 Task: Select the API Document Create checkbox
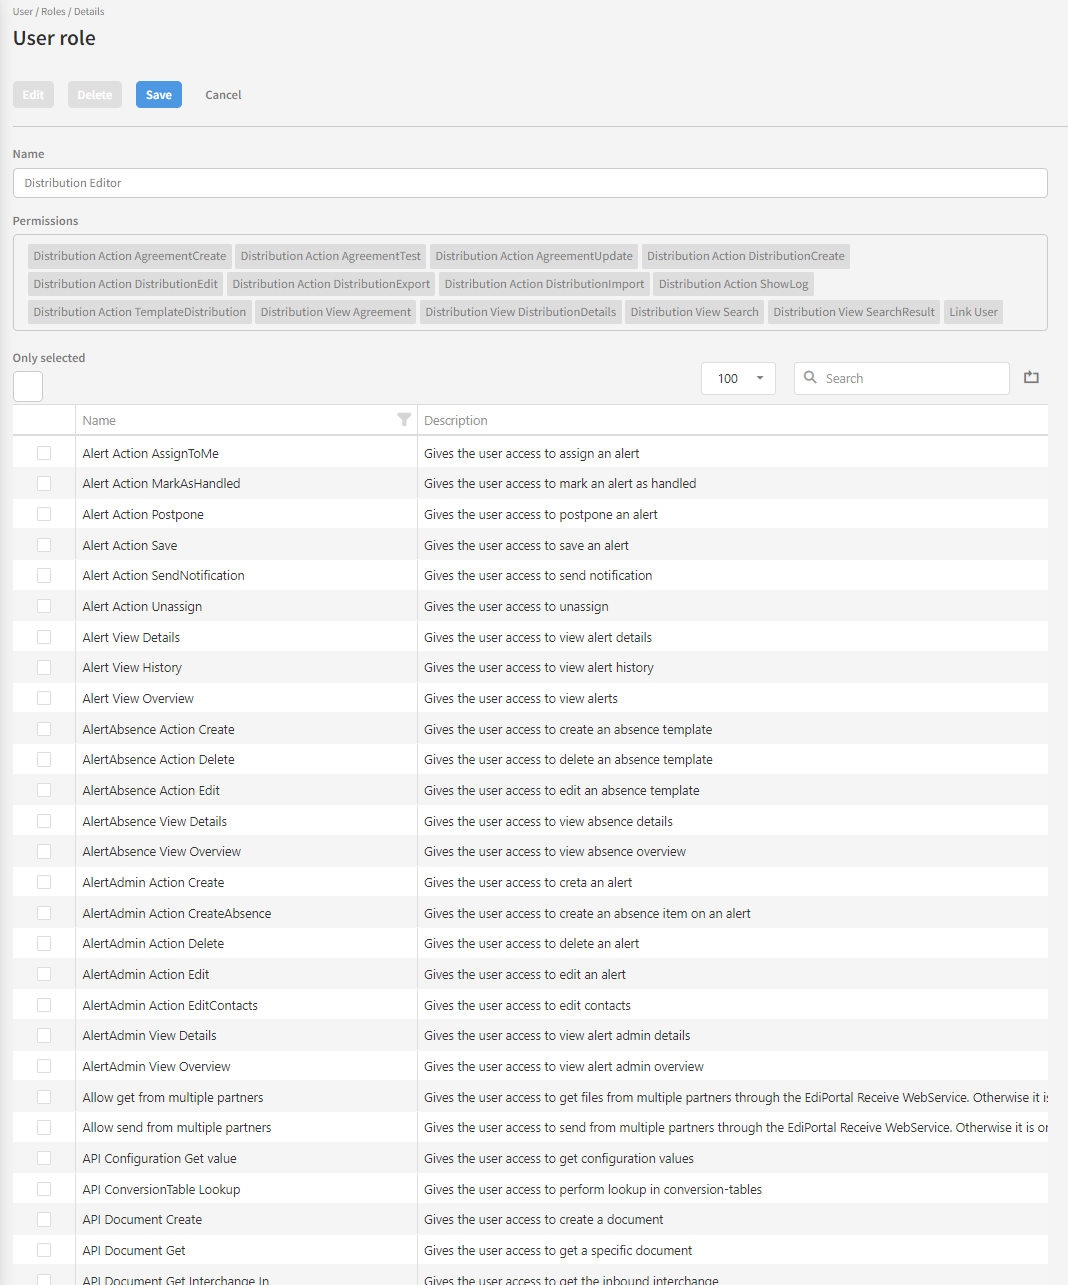click(x=44, y=1219)
